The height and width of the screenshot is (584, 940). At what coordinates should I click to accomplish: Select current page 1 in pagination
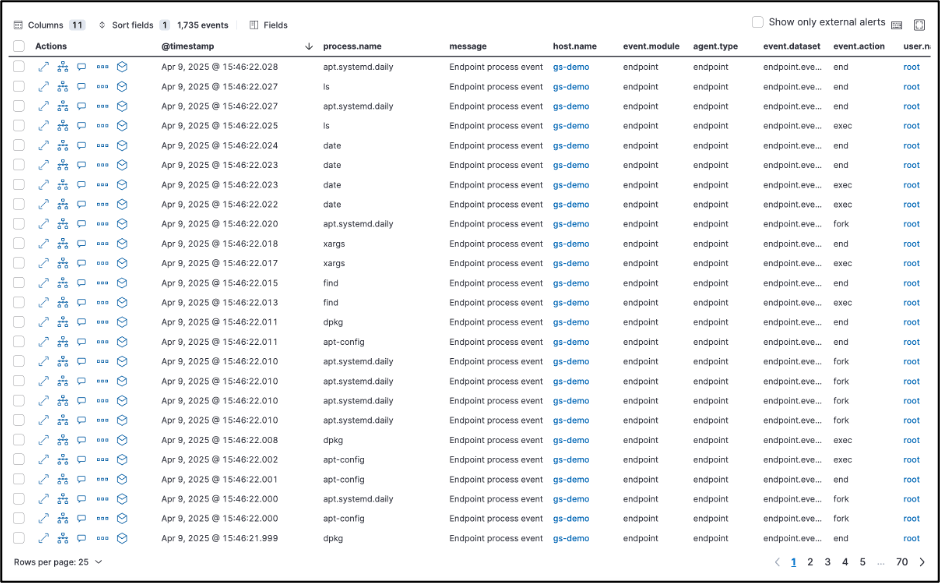click(x=793, y=562)
